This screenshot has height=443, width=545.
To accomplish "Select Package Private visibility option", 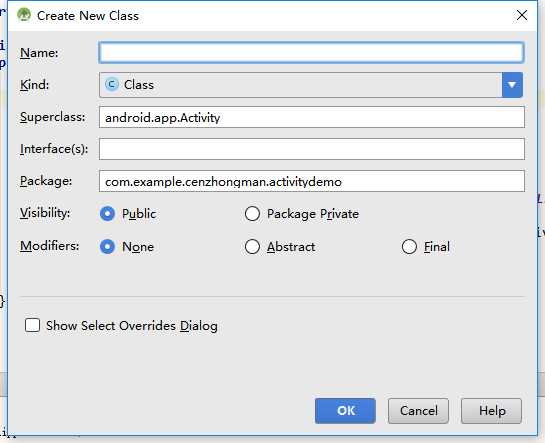I will pos(252,214).
